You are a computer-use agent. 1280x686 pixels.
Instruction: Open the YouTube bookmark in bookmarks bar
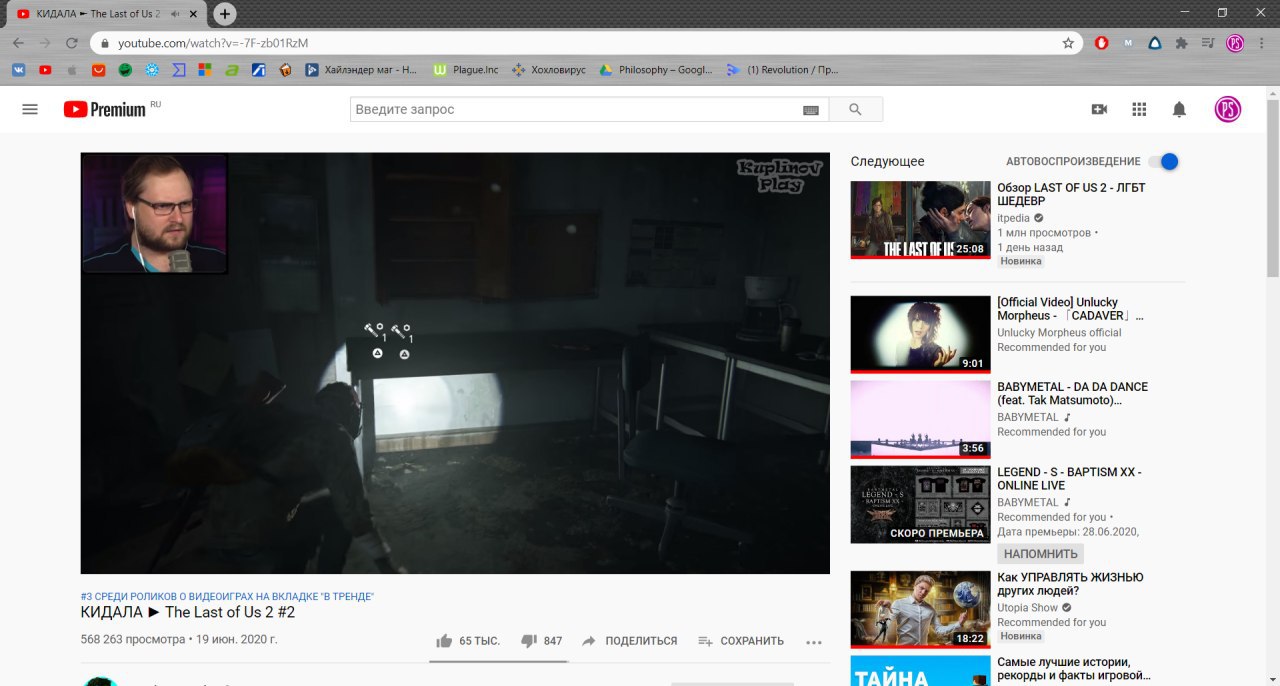(45, 70)
